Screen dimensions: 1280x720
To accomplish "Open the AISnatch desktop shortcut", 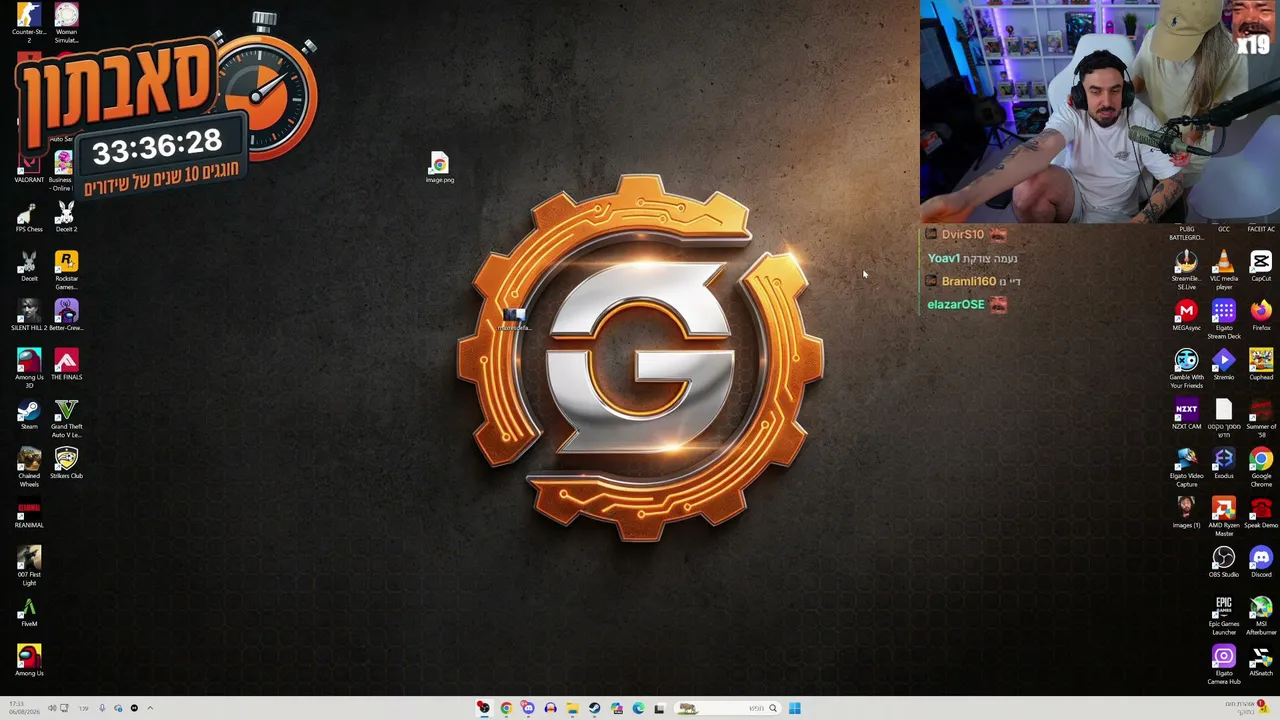I will [1261, 660].
